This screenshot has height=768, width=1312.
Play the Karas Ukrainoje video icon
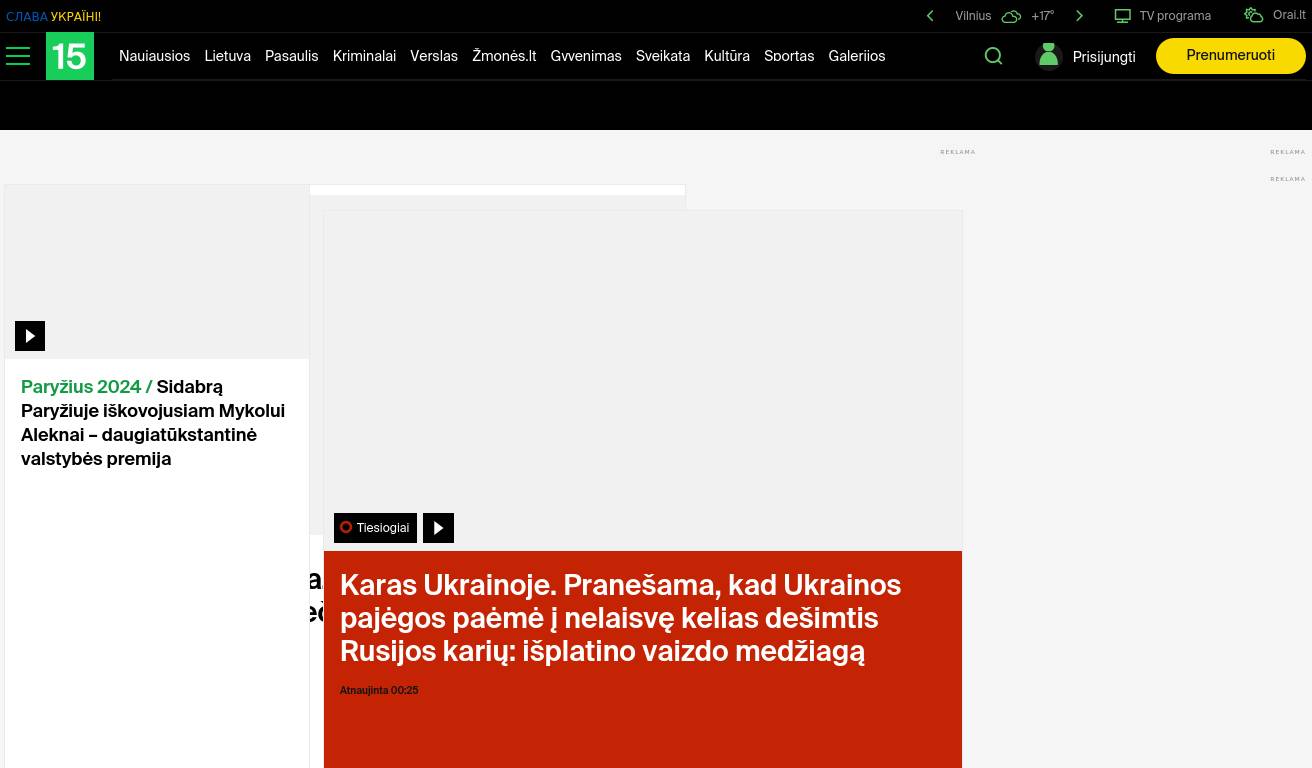point(438,528)
